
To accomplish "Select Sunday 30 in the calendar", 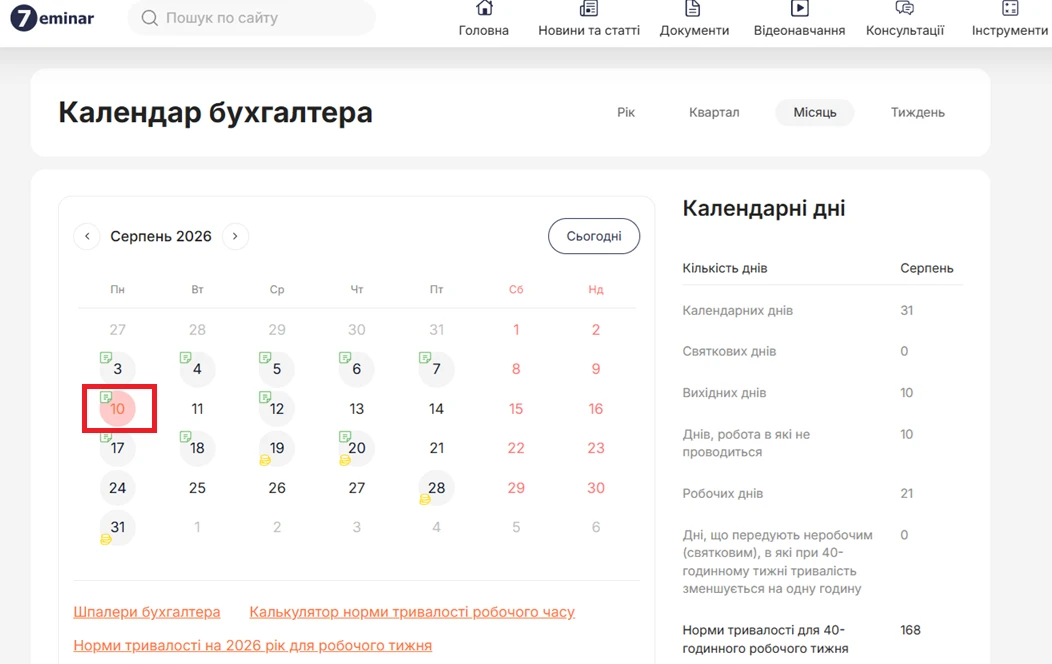I will click(x=596, y=488).
